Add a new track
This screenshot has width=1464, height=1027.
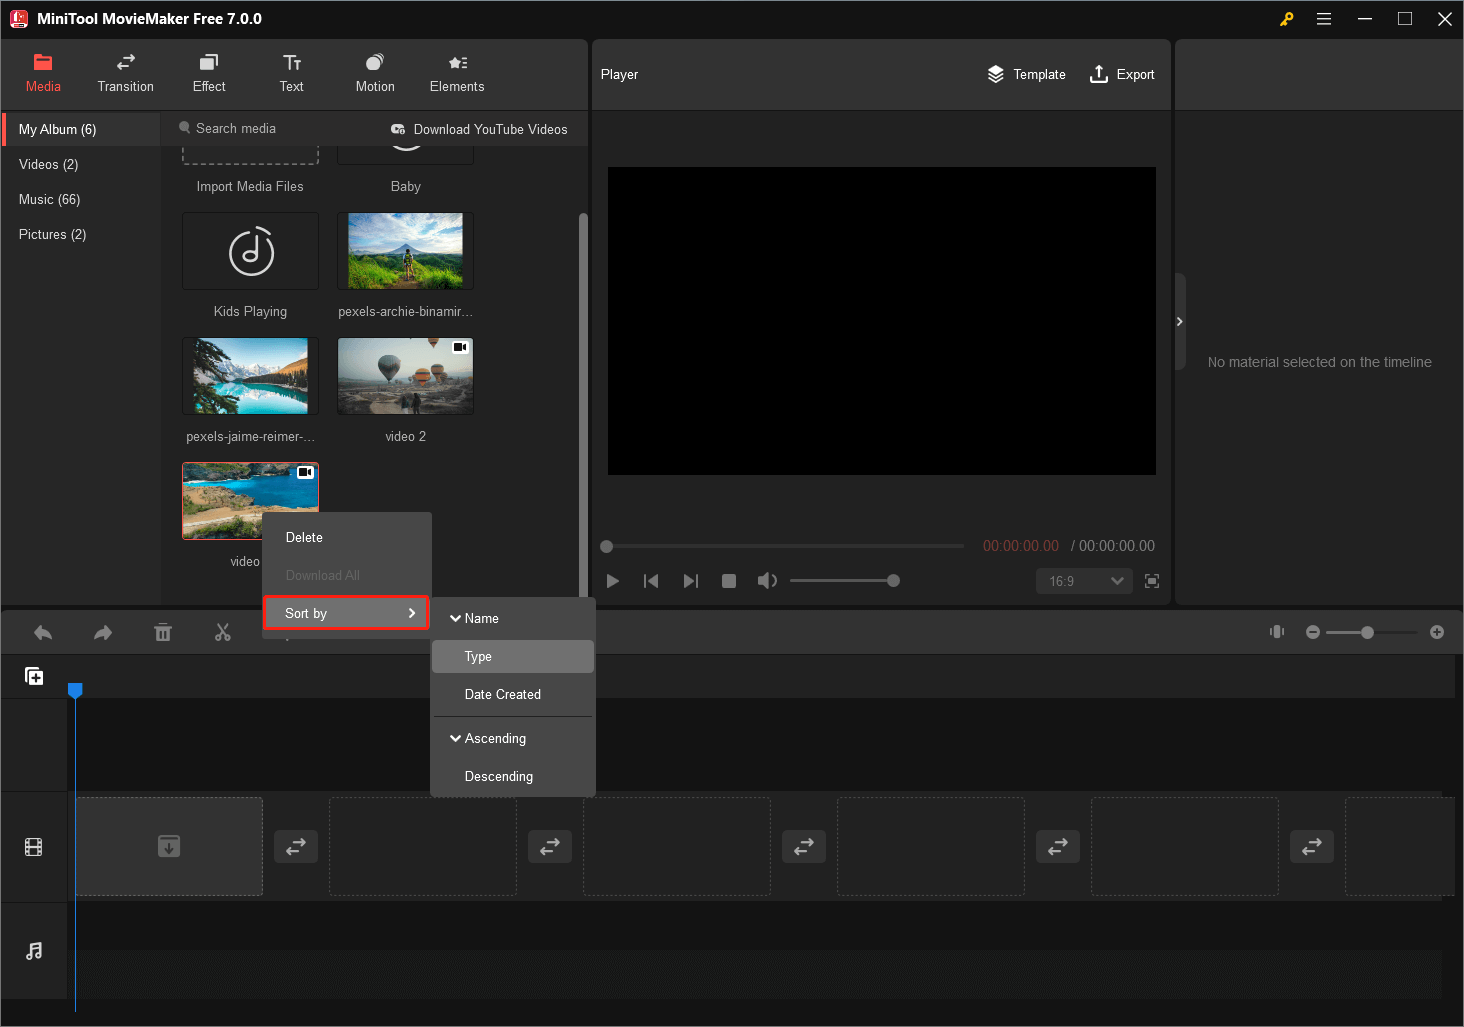[x=34, y=676]
